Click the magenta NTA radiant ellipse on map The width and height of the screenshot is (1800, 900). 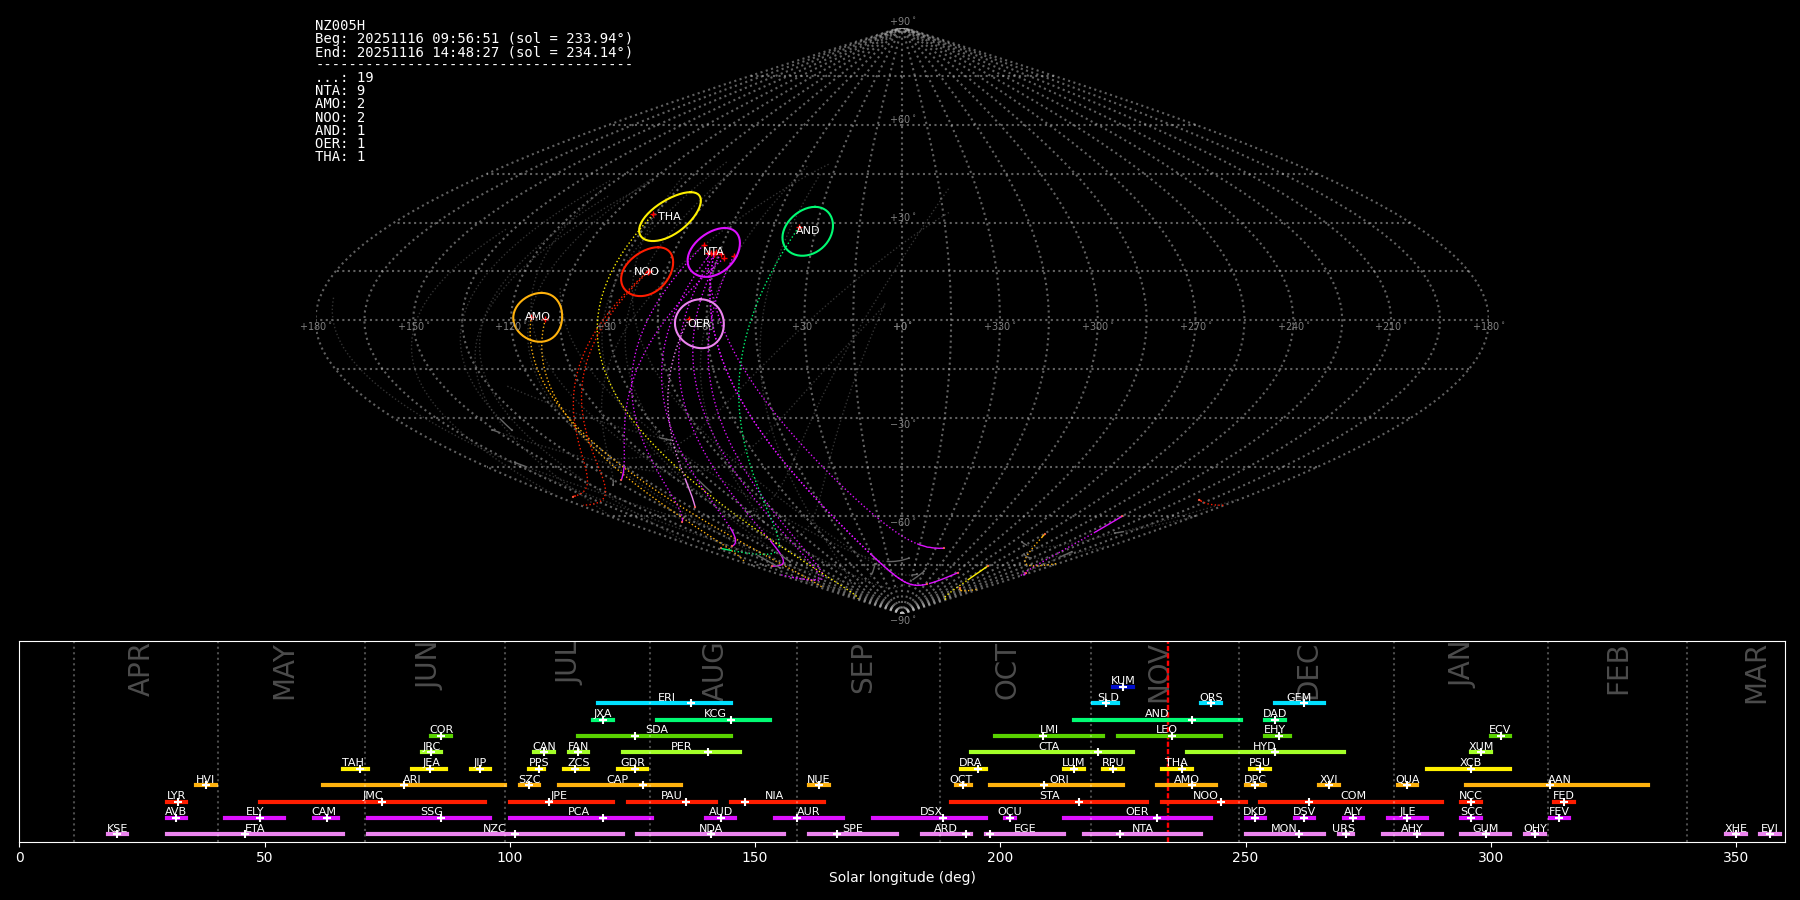coord(714,252)
